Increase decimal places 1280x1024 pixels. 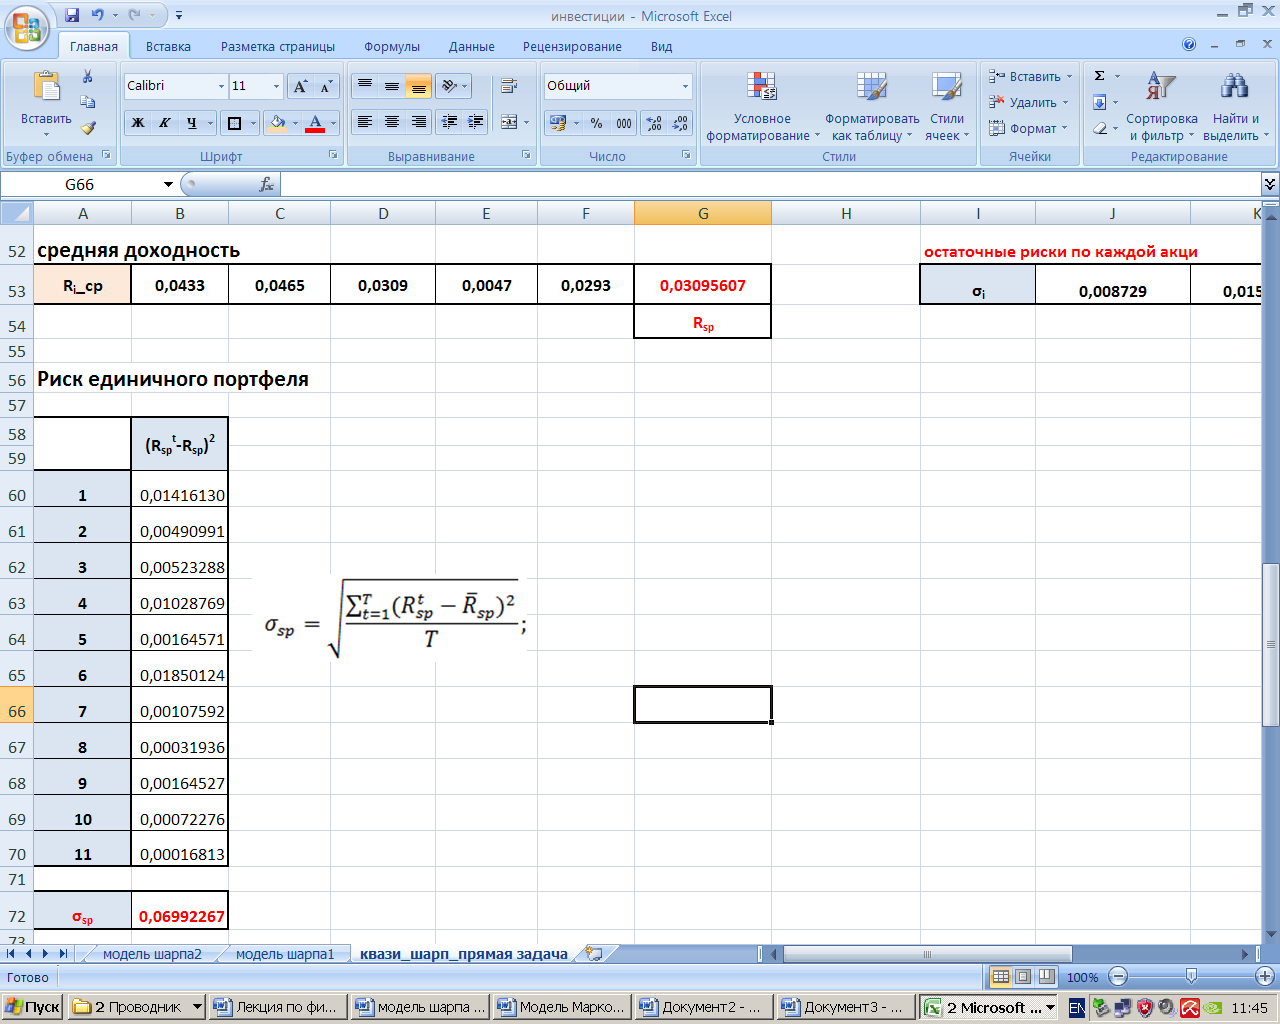pyautogui.click(x=654, y=123)
